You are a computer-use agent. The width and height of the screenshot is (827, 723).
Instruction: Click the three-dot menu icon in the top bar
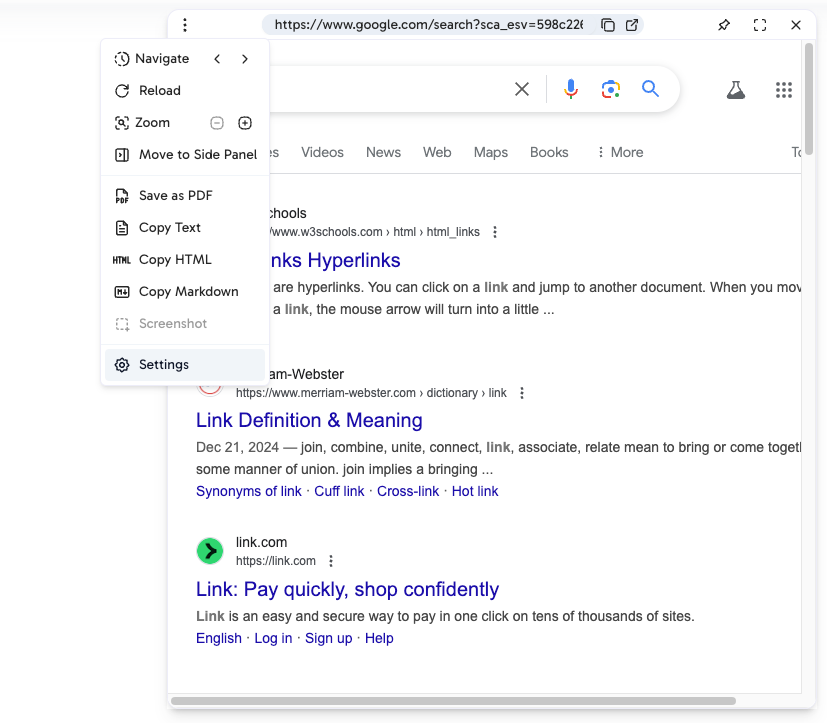pos(185,25)
